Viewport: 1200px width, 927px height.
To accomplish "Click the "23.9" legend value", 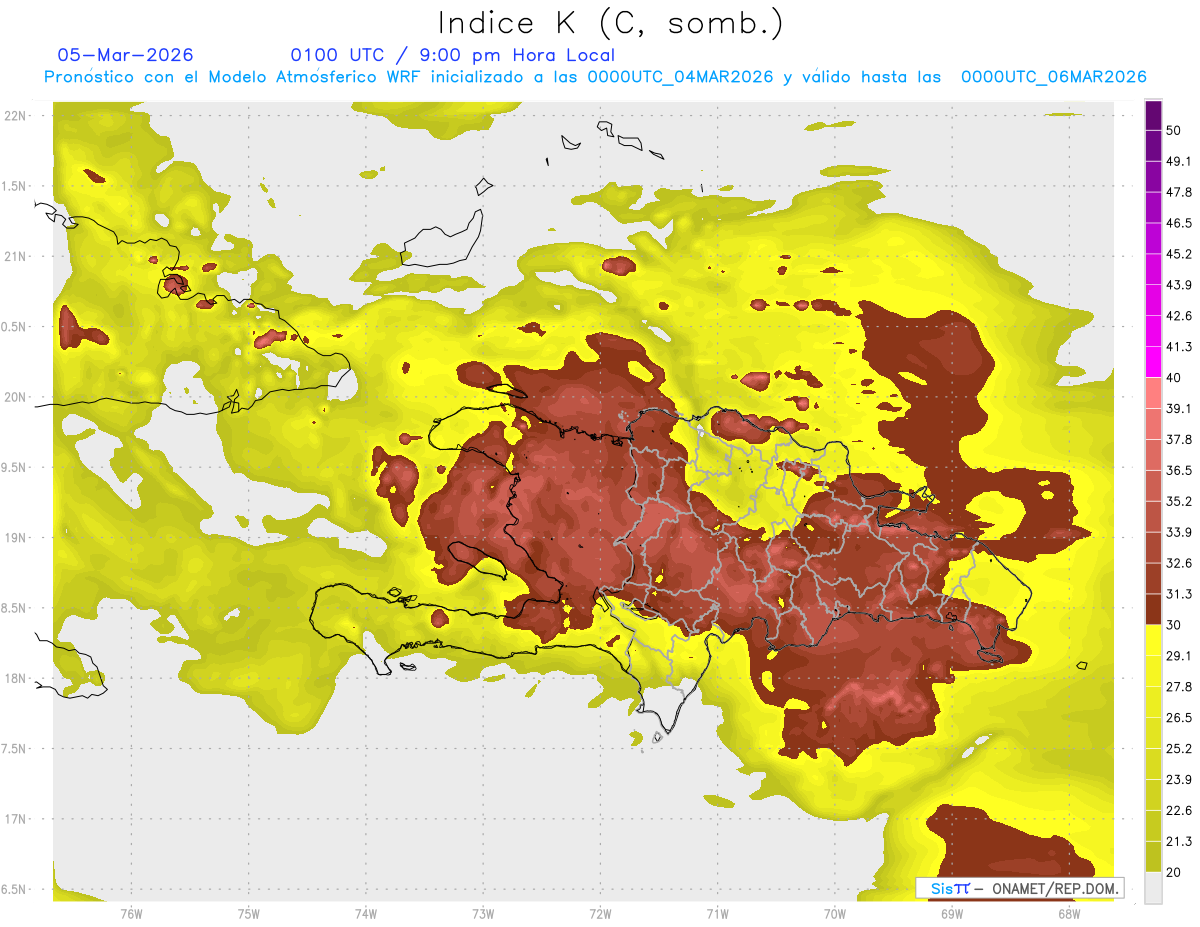I will coord(1179,779).
